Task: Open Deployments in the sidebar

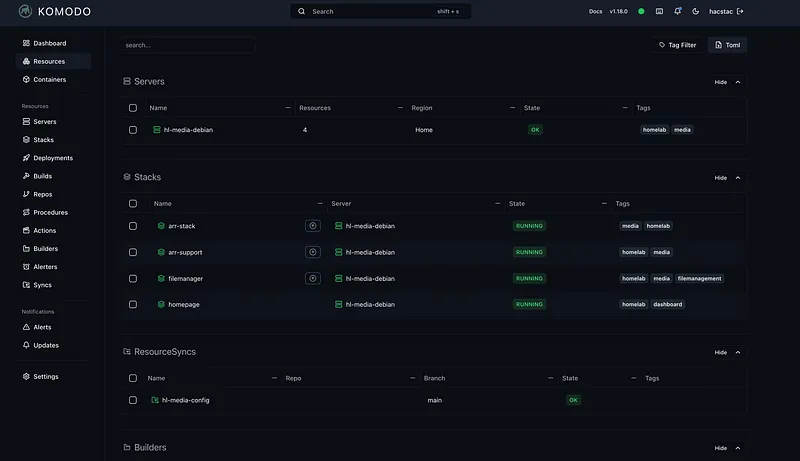Action: tap(52, 158)
